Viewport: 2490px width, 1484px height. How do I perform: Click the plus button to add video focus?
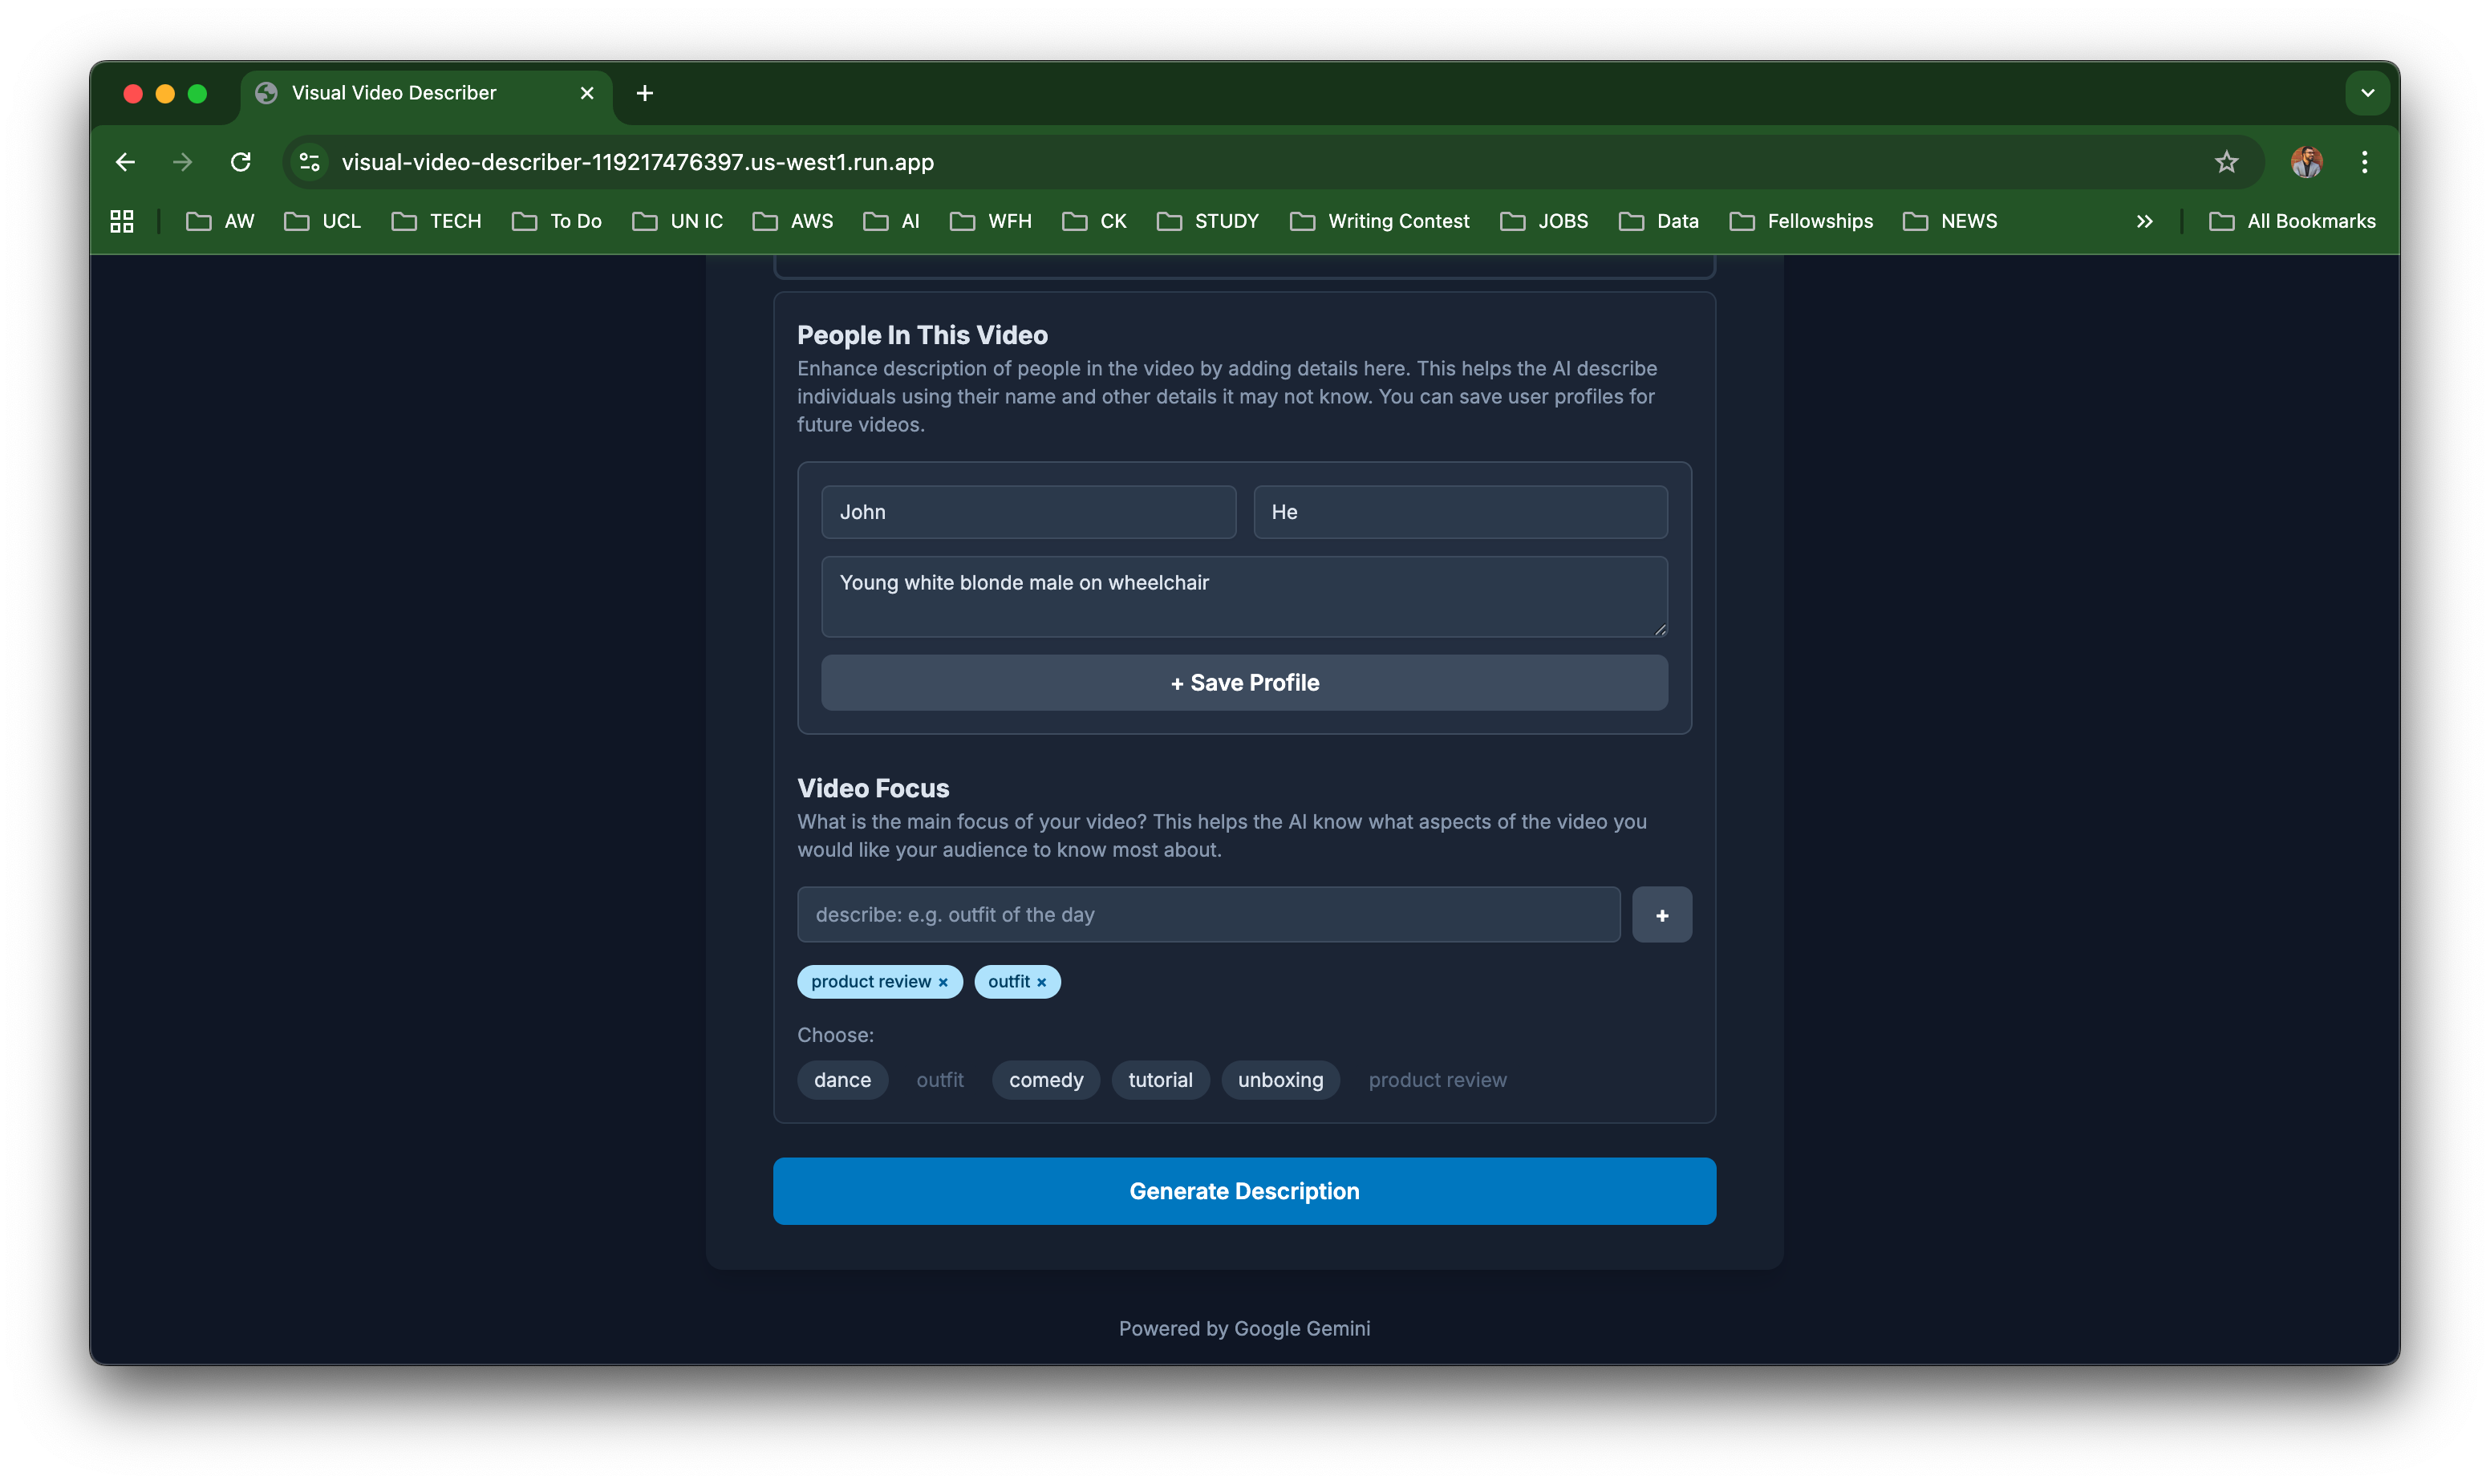click(1661, 915)
